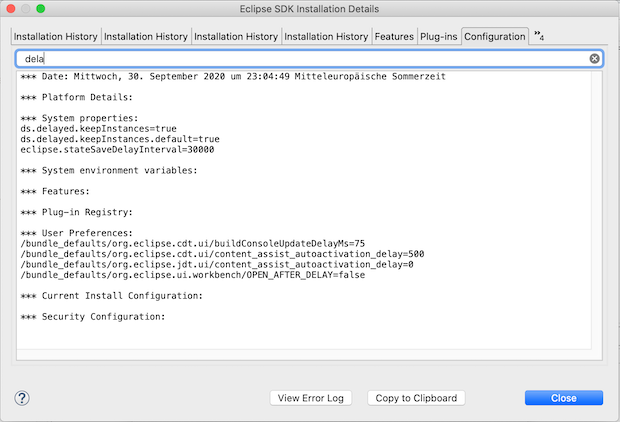Click 'eclipse.stateSaveDelayInterval=30000' line
Viewport: 620px width, 422px height.
(117, 149)
